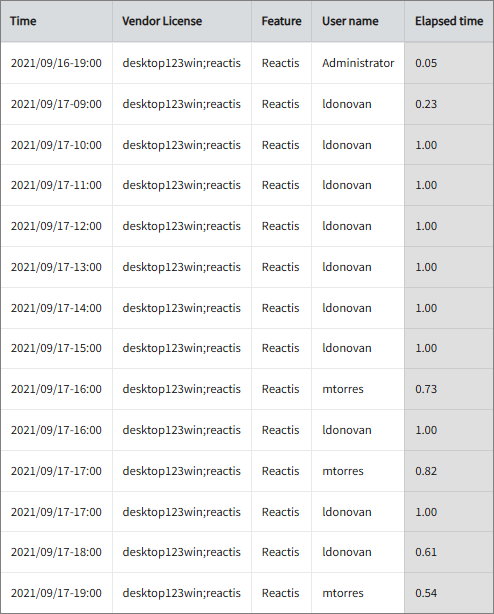
Task: Click the User name column header
Action: coord(358,21)
